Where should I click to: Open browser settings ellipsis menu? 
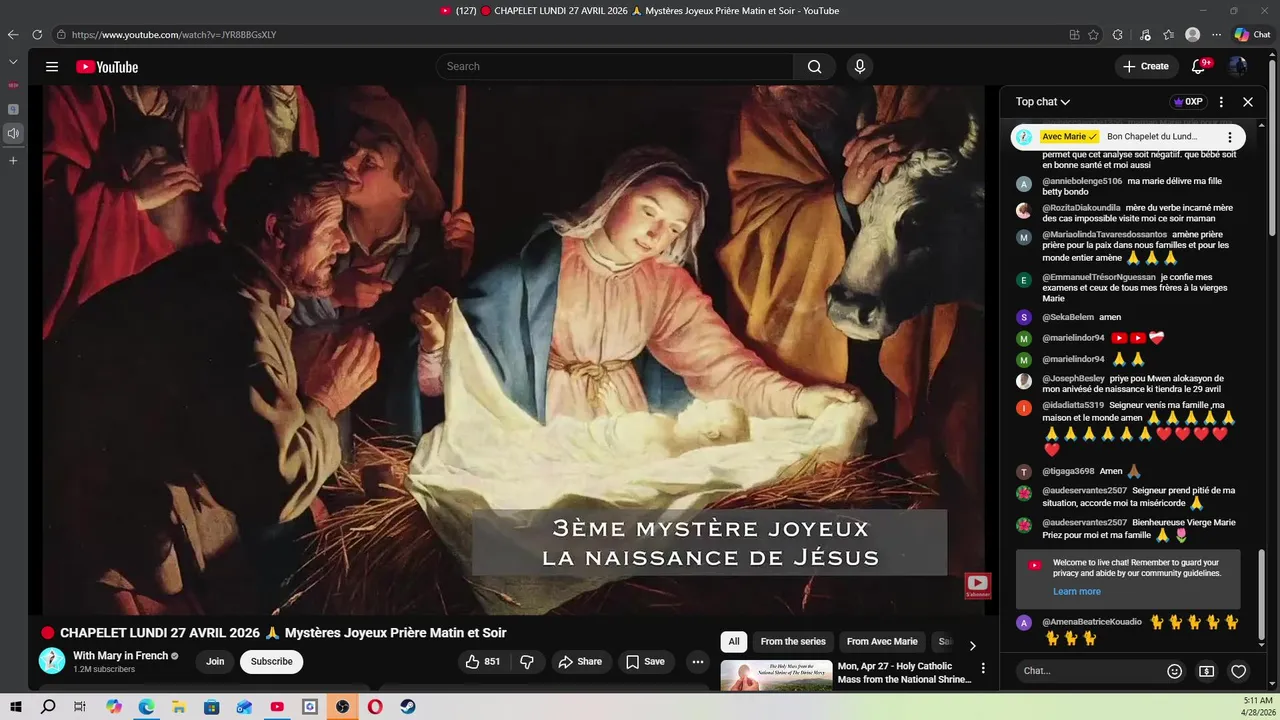pos(1216,35)
